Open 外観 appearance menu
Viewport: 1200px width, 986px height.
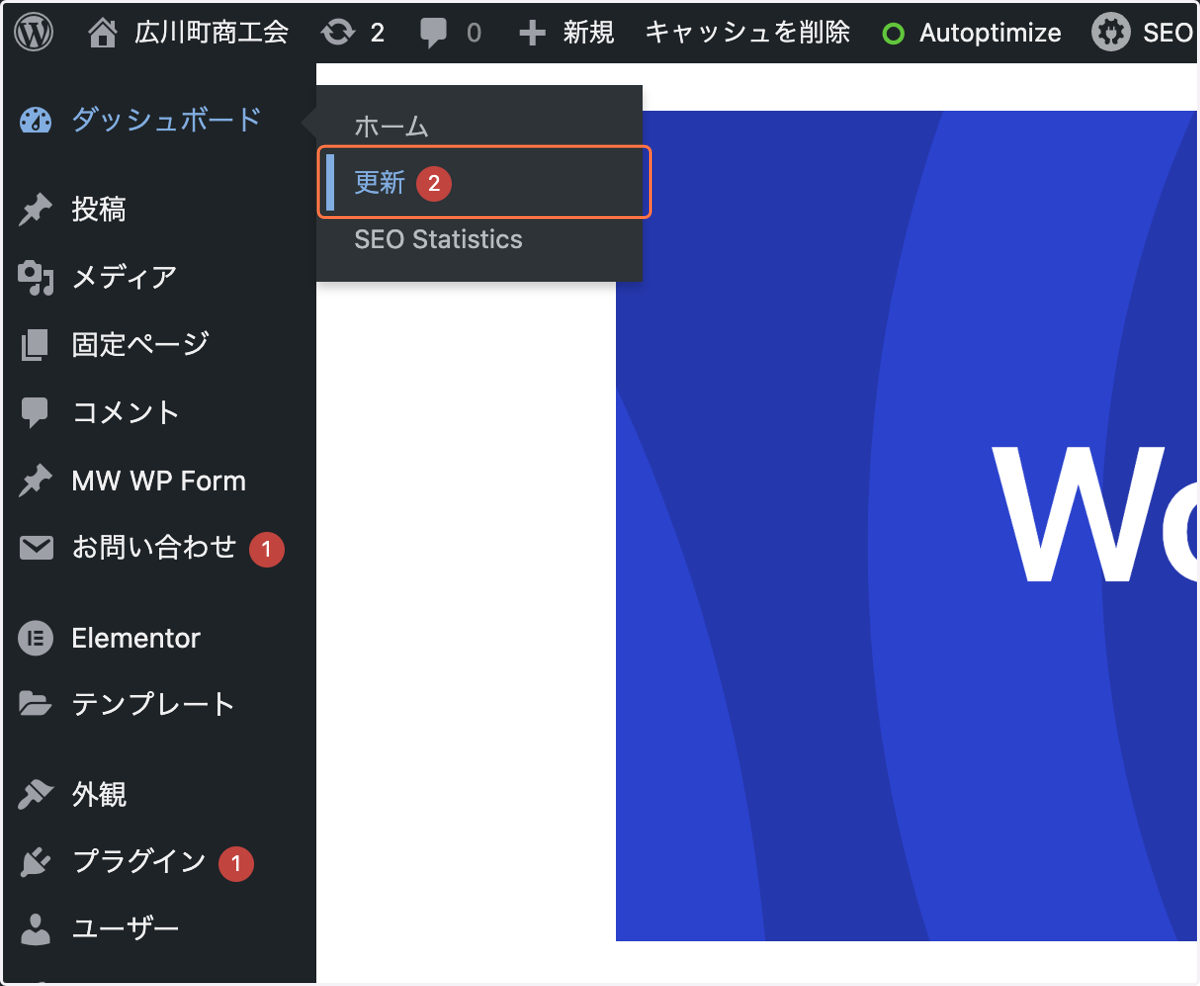coord(98,795)
